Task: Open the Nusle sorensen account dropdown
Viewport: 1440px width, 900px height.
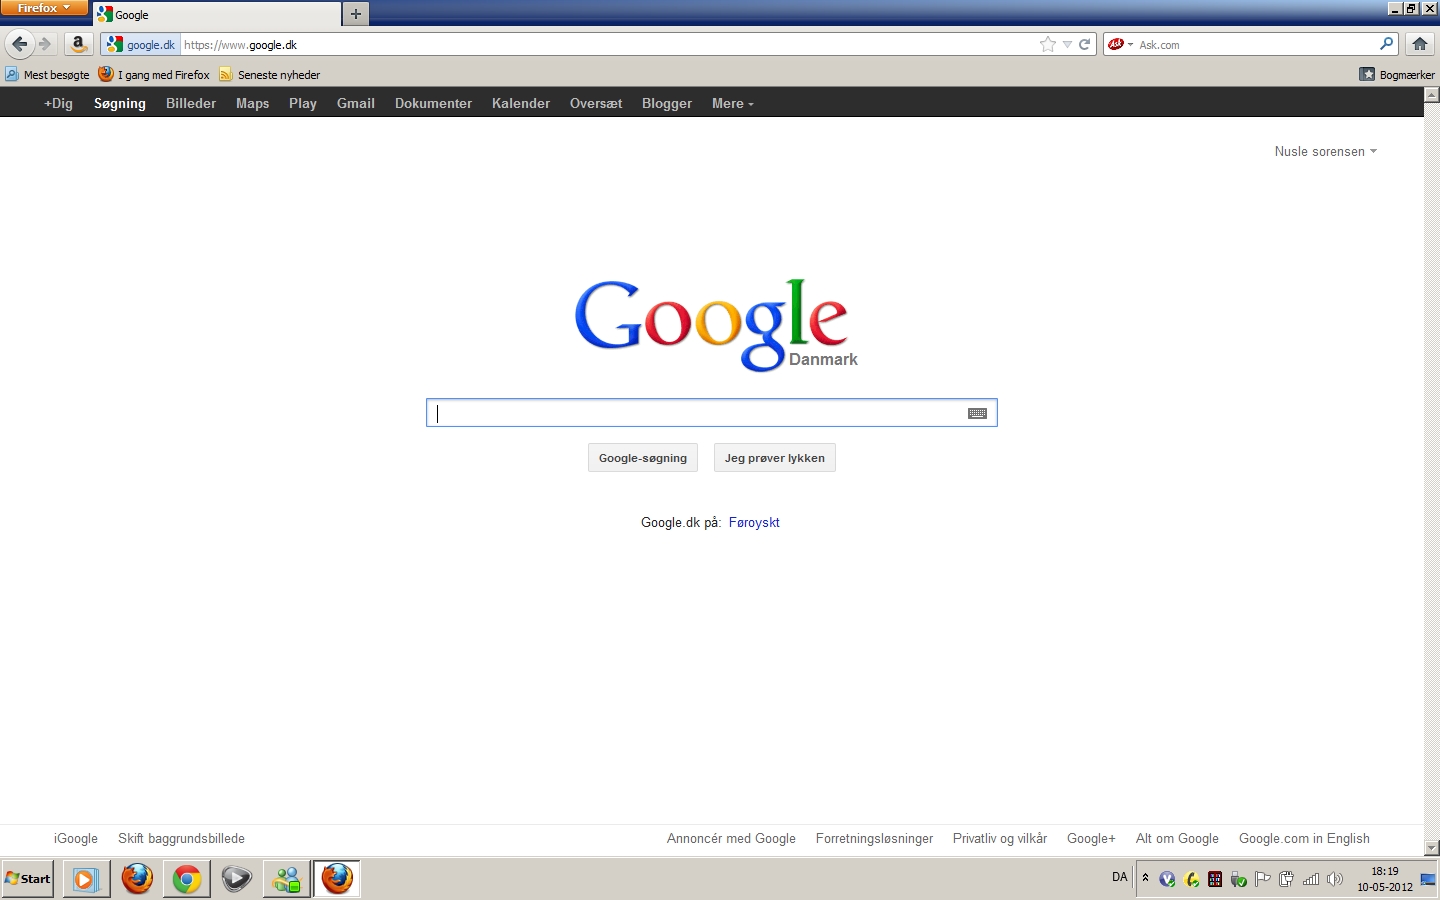Action: [1326, 151]
